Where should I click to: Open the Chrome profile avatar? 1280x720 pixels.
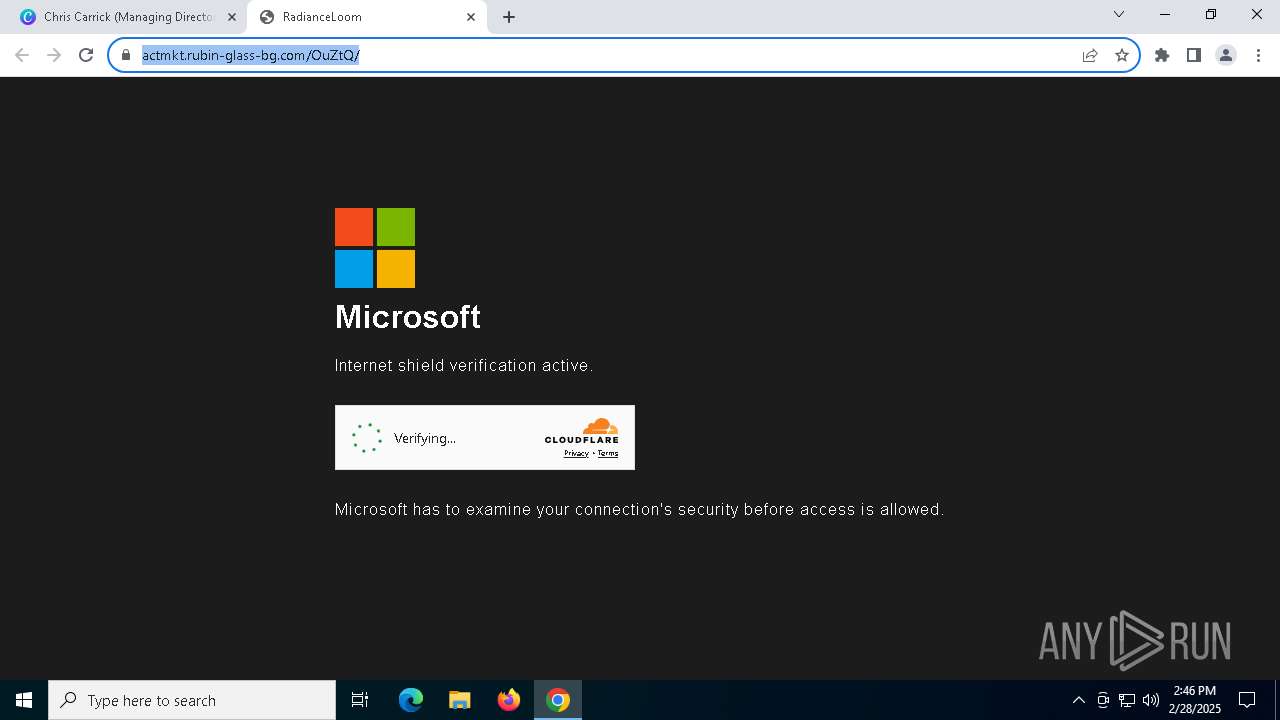click(x=1226, y=55)
